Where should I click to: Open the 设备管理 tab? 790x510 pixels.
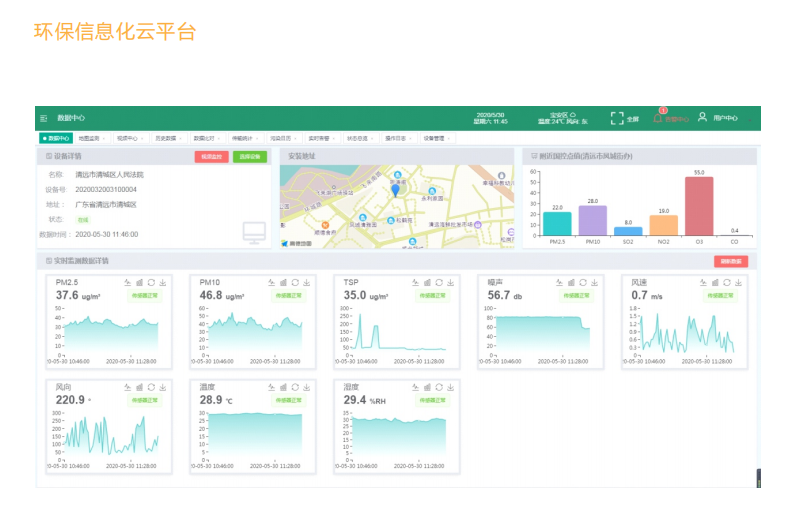tap(433, 139)
